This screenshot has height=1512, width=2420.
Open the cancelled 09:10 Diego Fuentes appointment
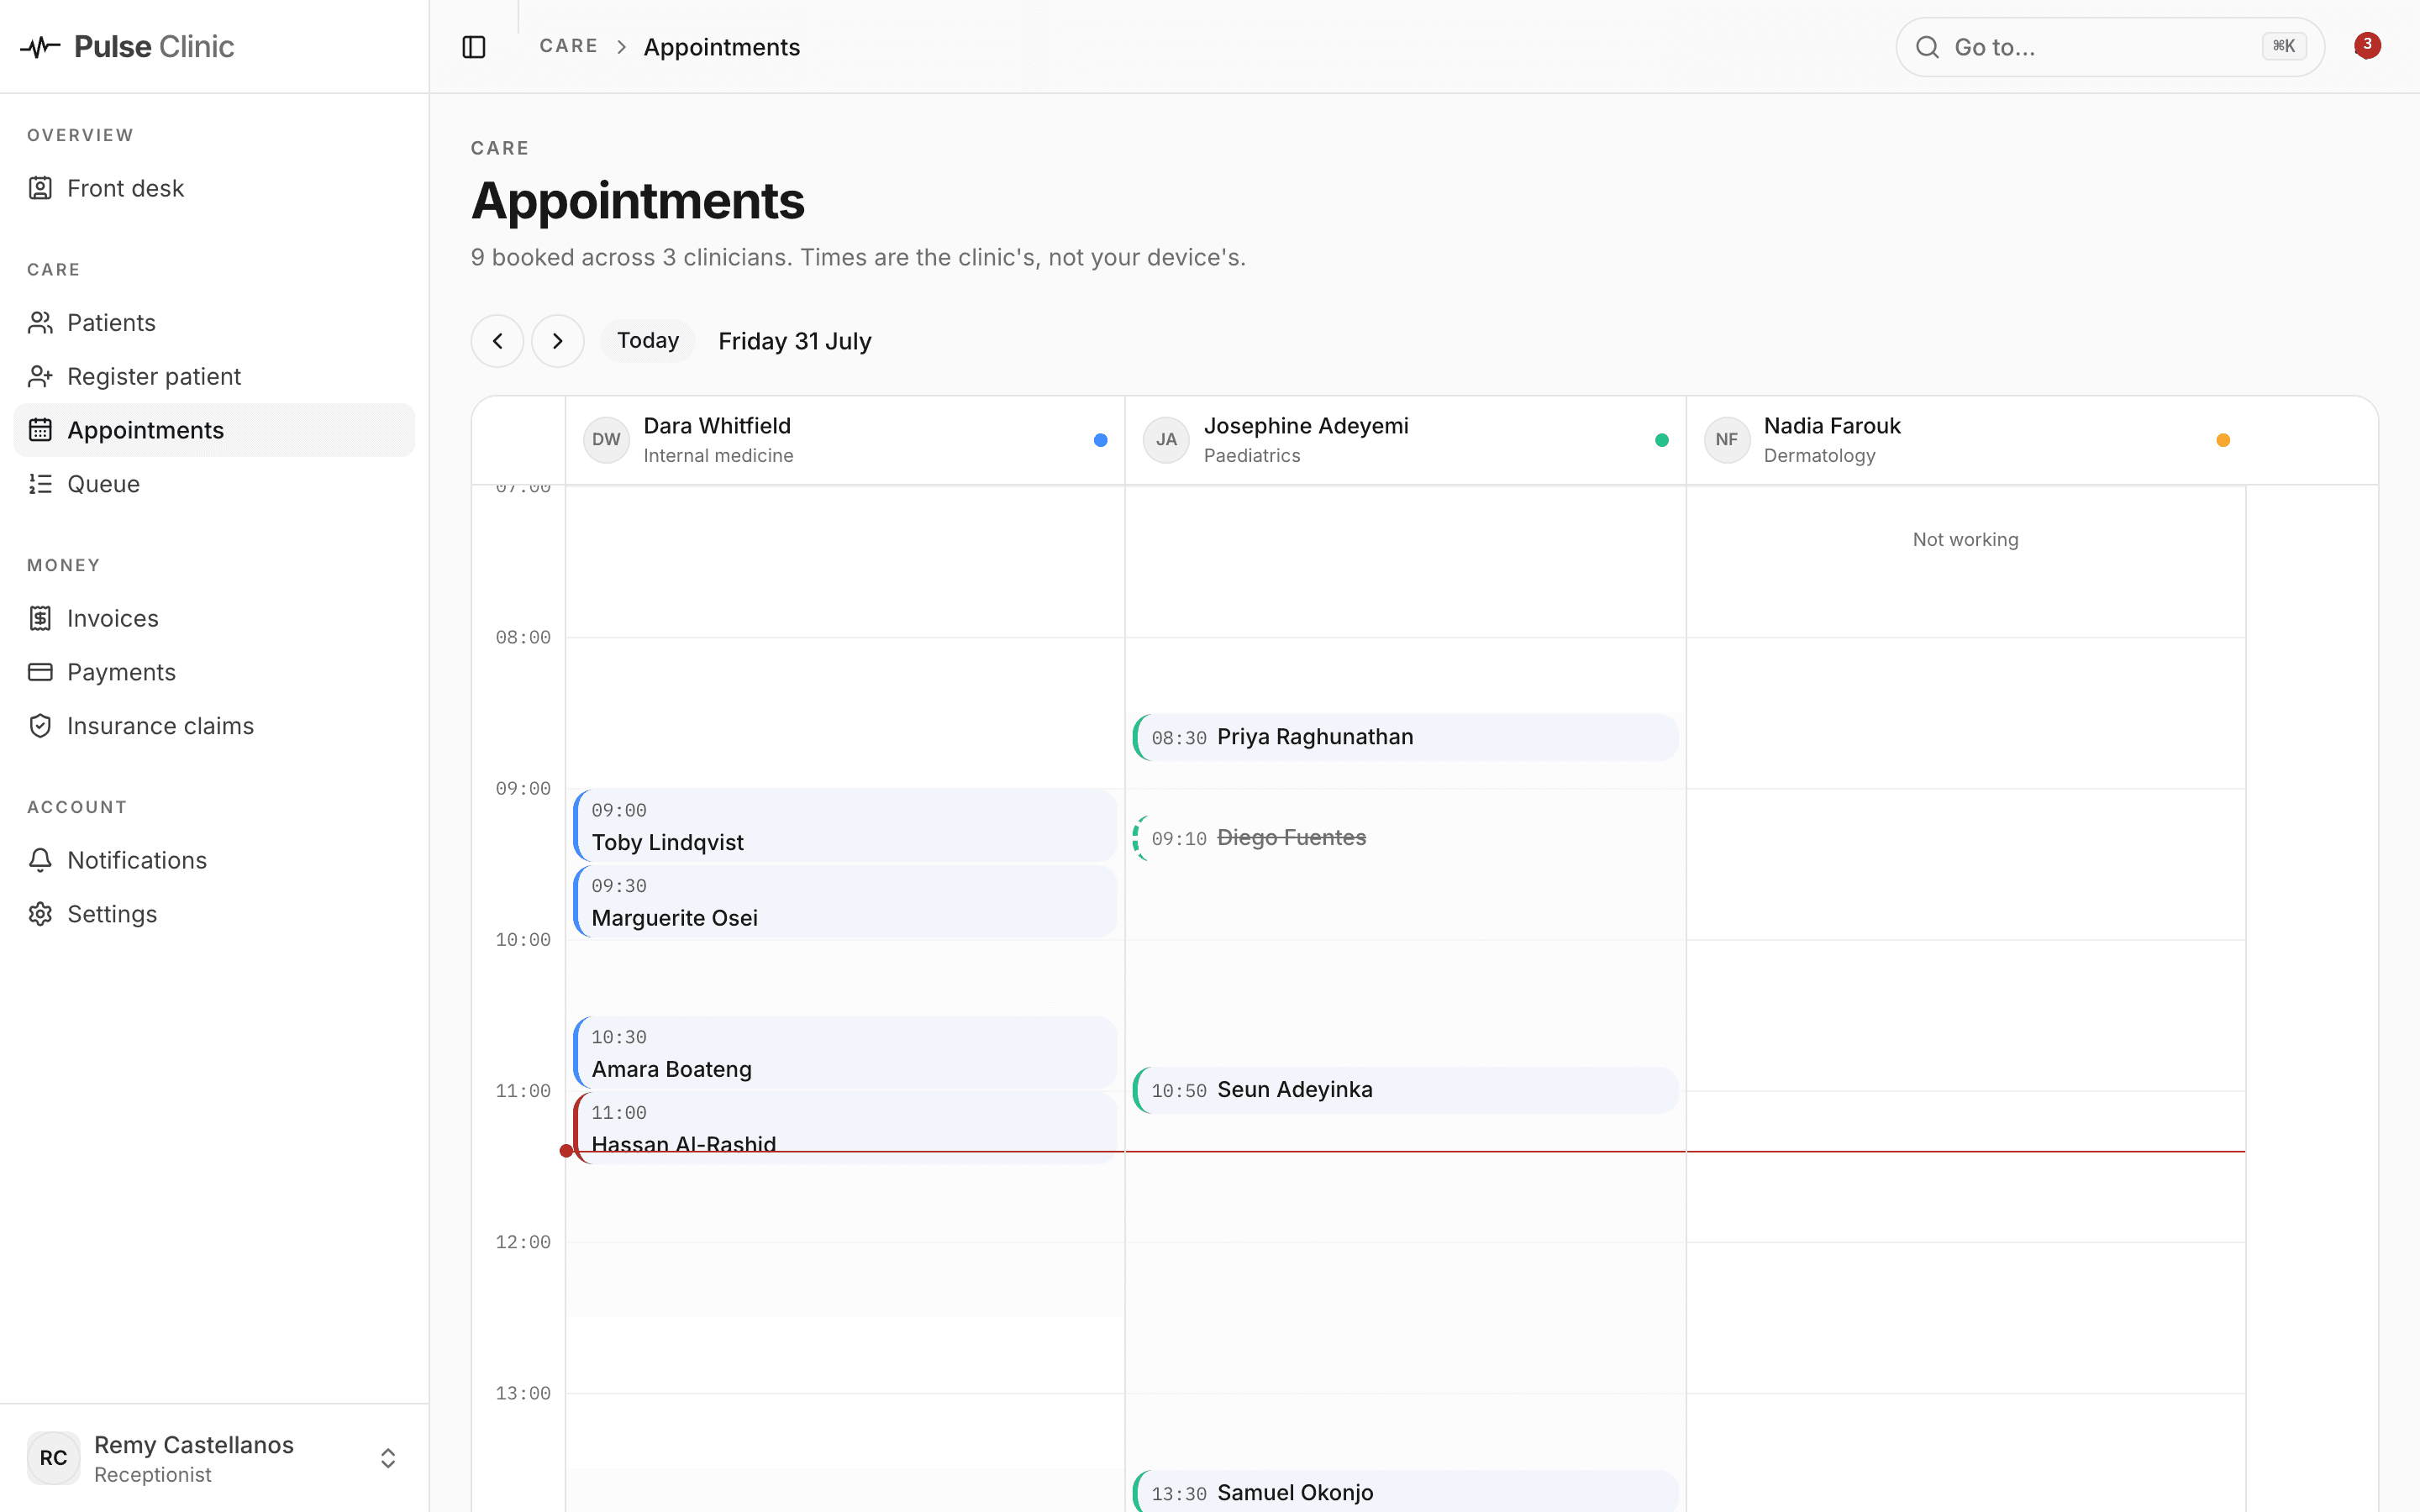pyautogui.click(x=1405, y=838)
